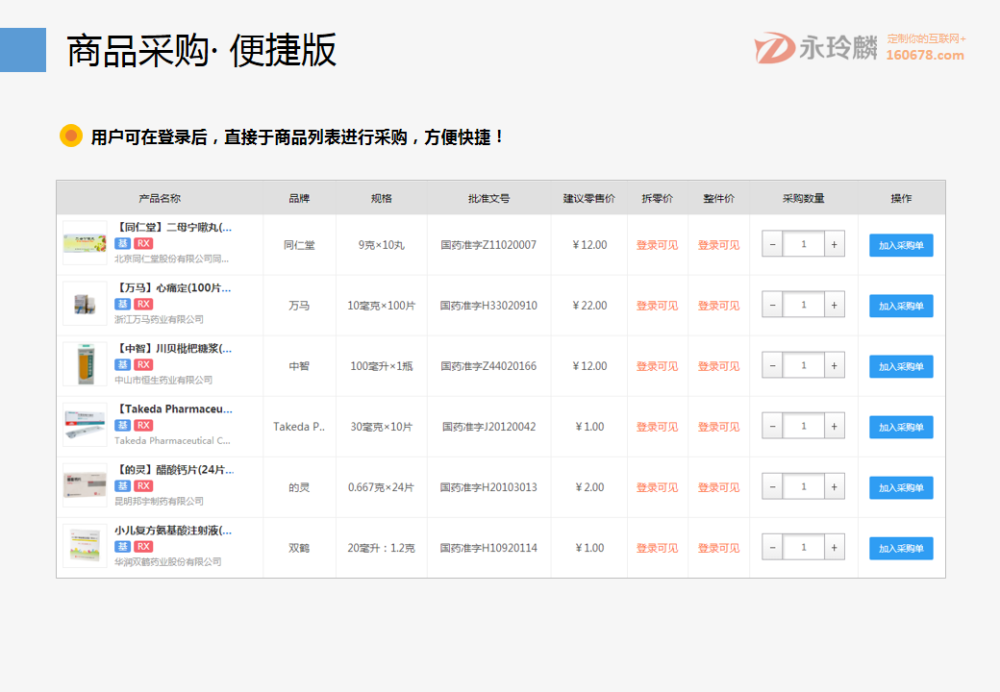Viewport: 1000px width, 692px height.
Task: Click 加入采购单 for the Takeda product
Action: pyautogui.click(x=899, y=426)
